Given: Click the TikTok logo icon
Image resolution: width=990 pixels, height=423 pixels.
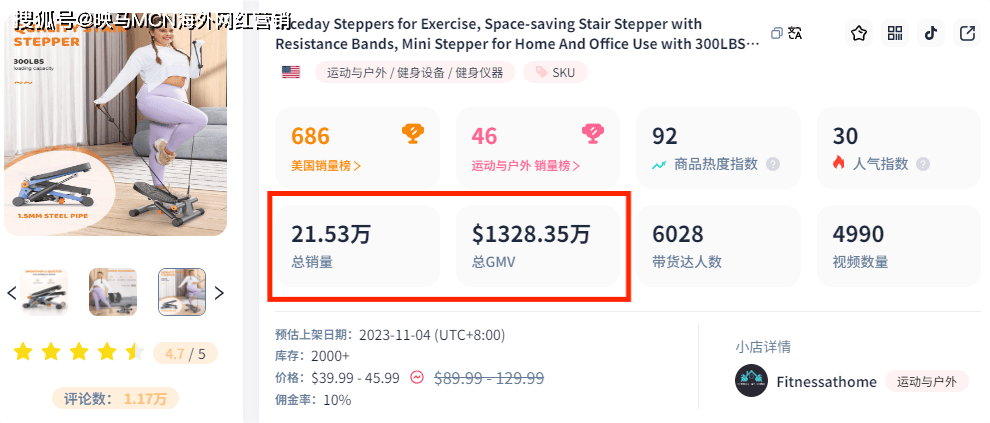Looking at the screenshot, I should (x=931, y=33).
